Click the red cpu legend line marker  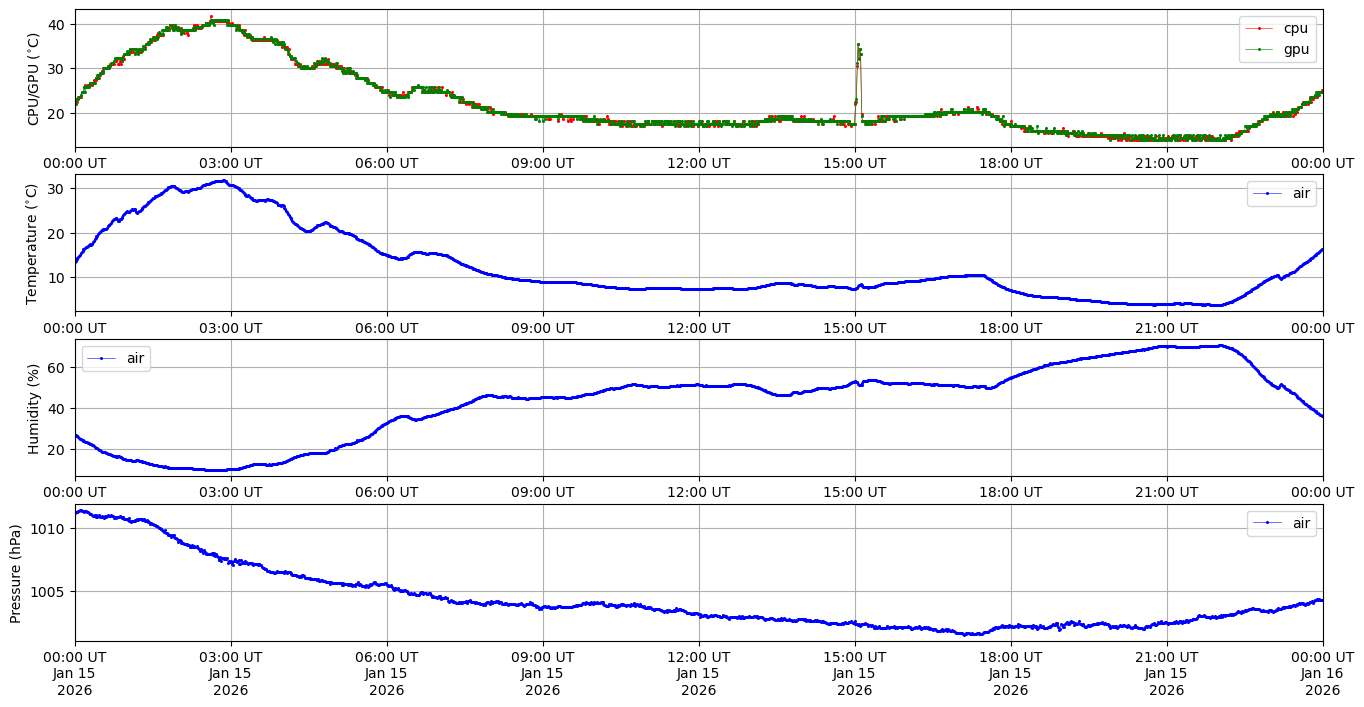click(x=1260, y=29)
